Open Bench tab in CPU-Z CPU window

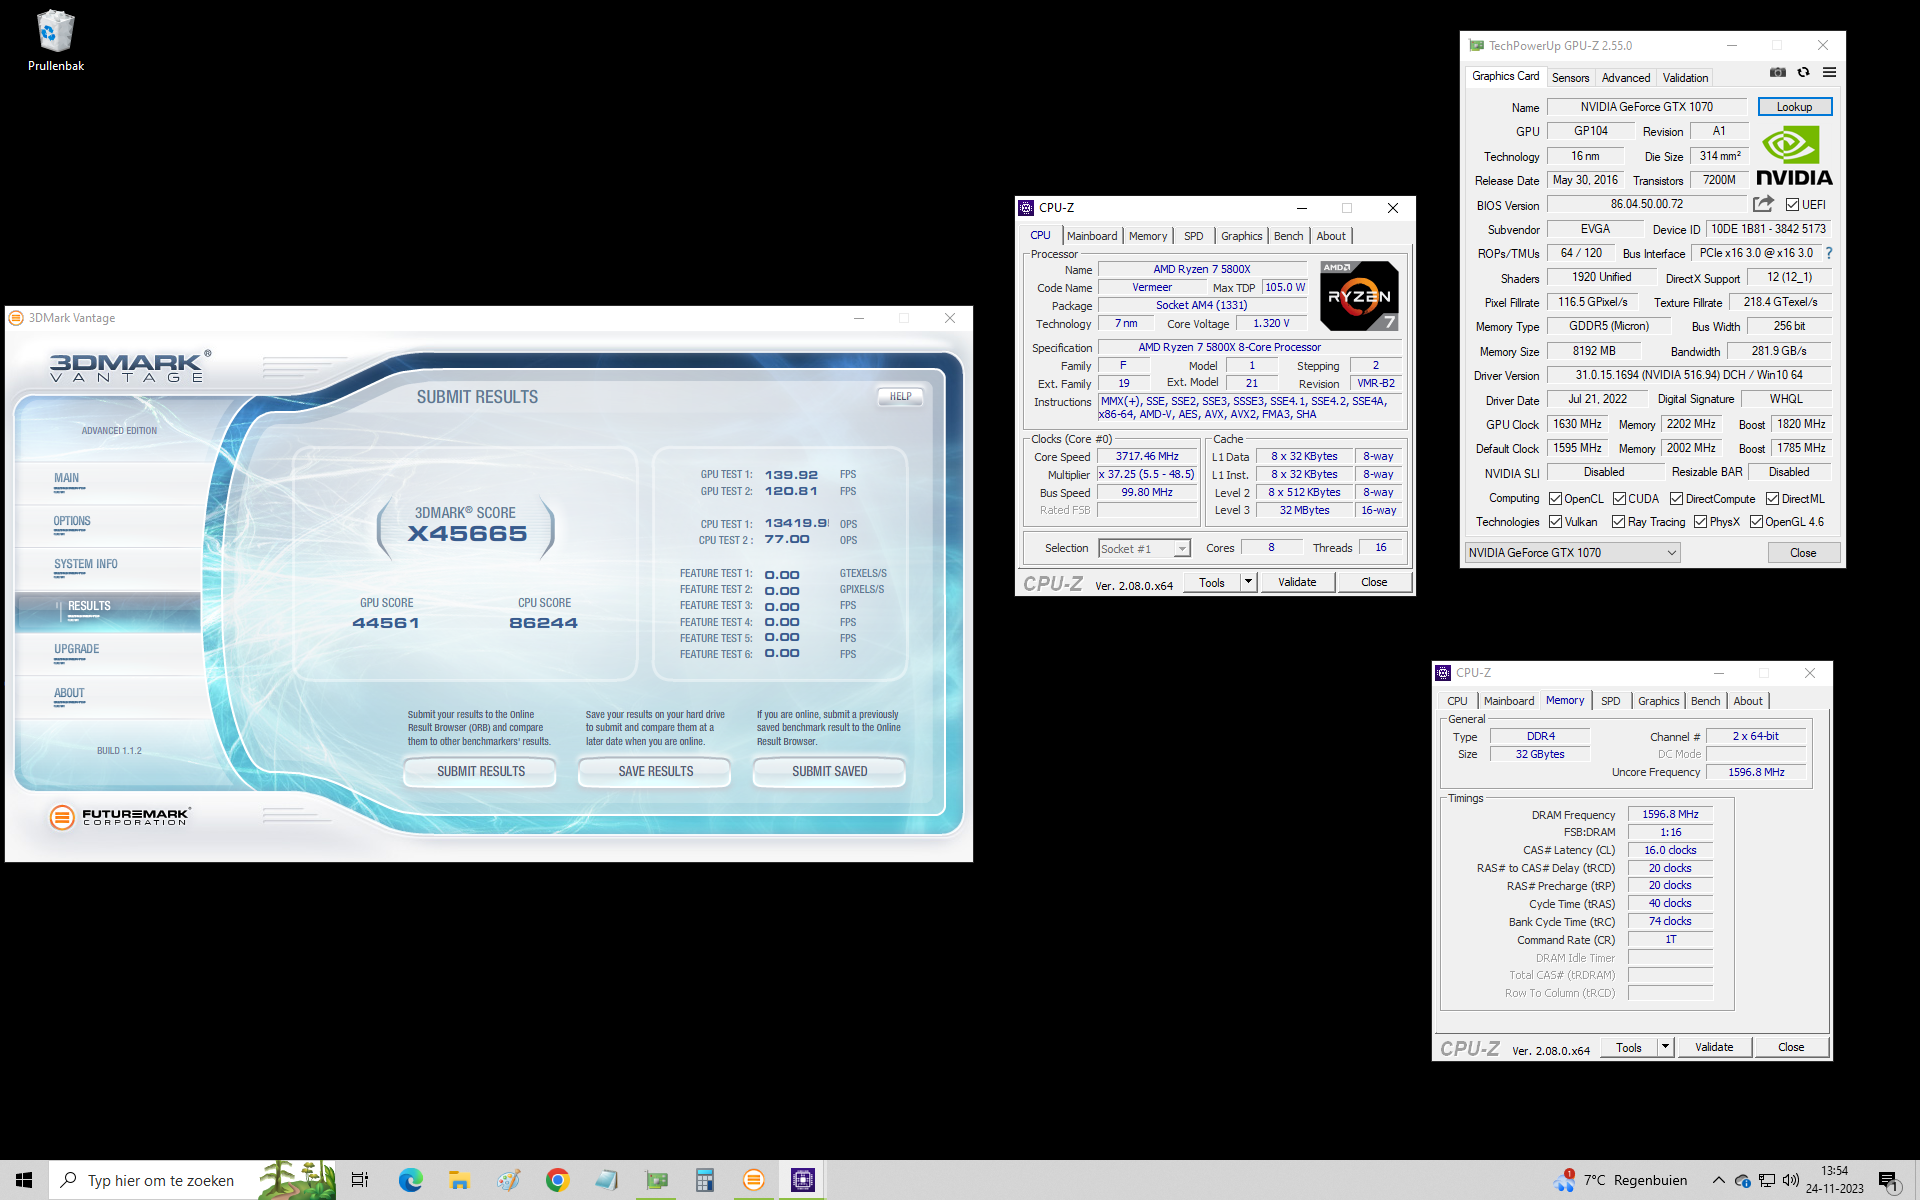click(1289, 236)
